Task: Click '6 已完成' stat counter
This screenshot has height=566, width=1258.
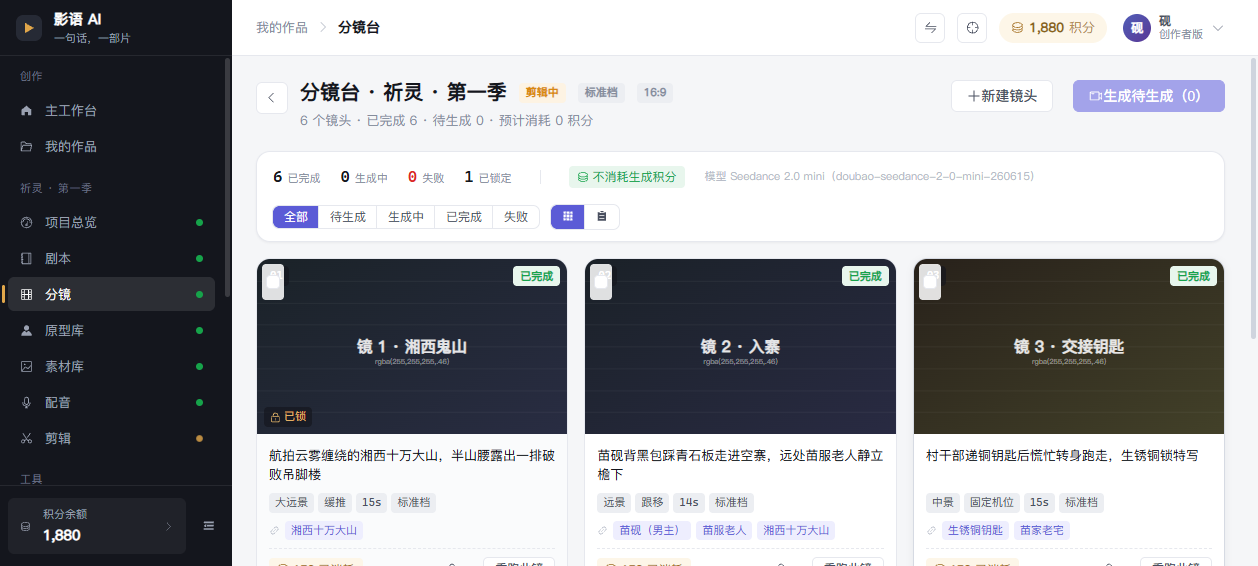Action: [x=296, y=177]
